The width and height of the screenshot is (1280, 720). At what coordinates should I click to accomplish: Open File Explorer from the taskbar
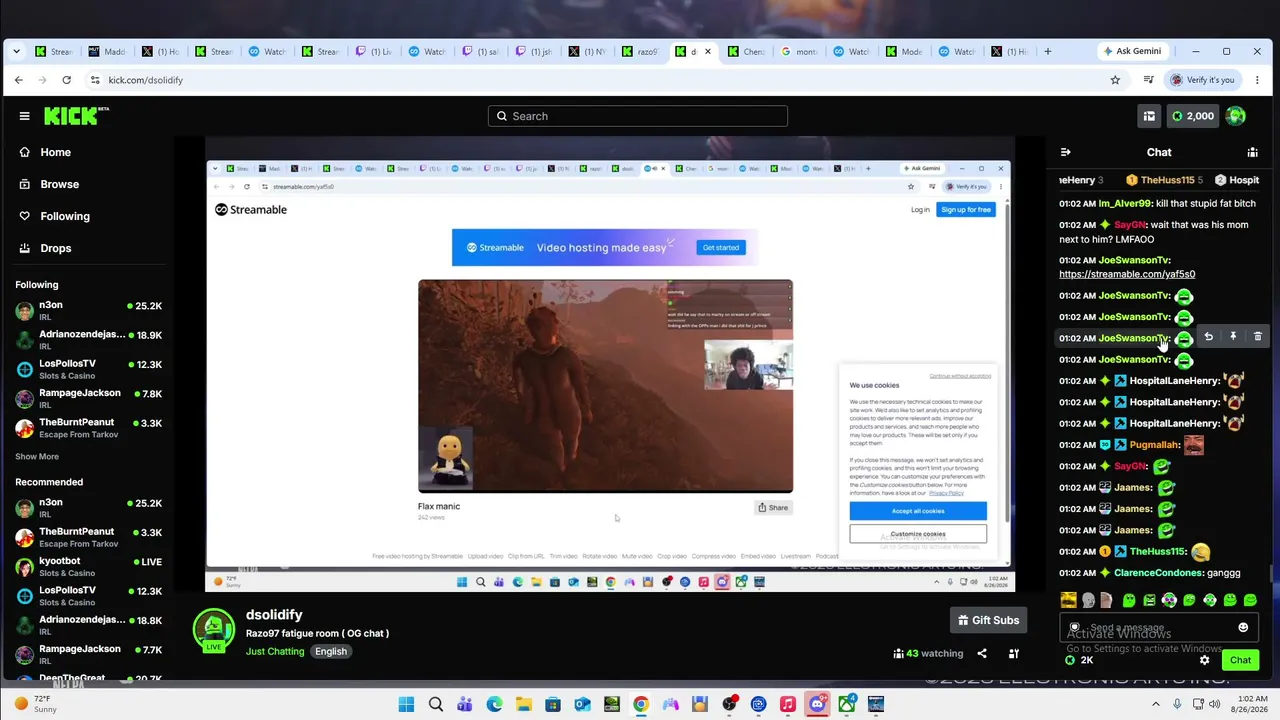[x=523, y=704]
